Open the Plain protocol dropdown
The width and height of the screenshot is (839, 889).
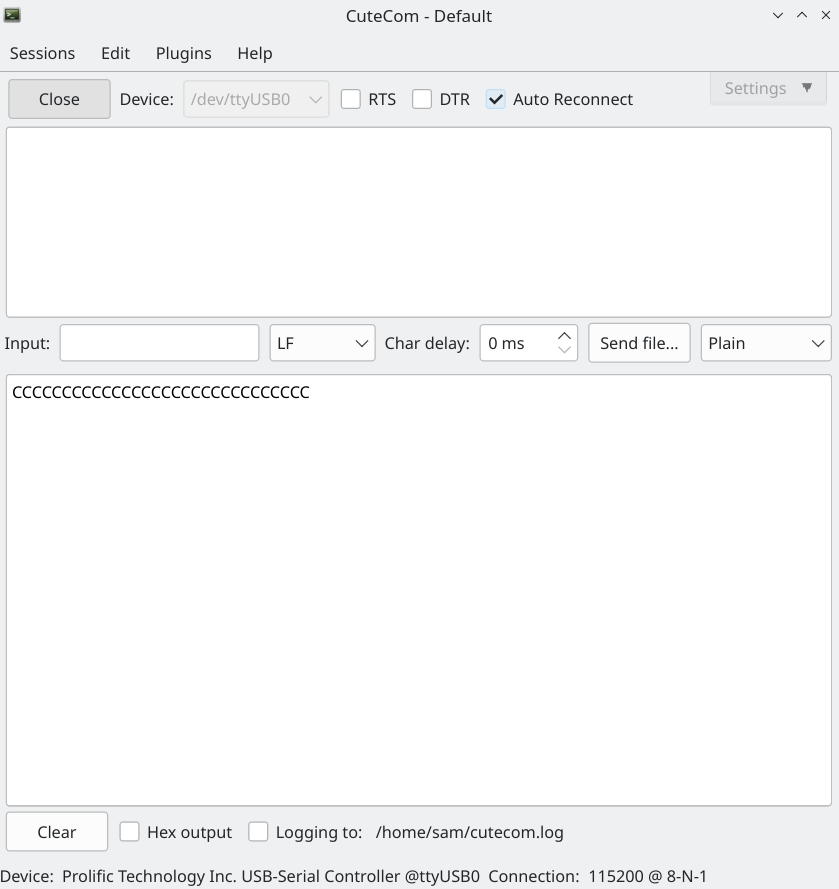point(766,343)
